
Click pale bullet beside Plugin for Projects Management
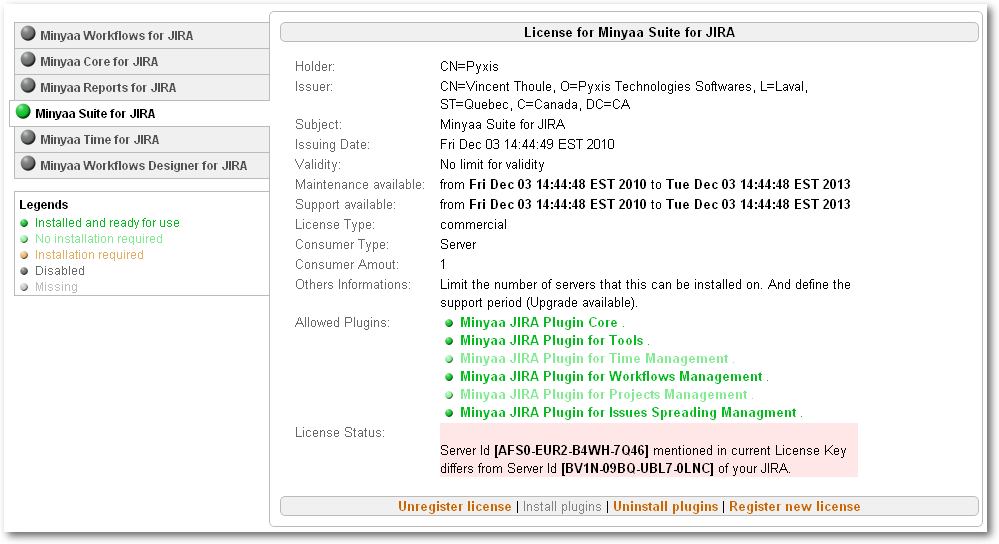[449, 395]
